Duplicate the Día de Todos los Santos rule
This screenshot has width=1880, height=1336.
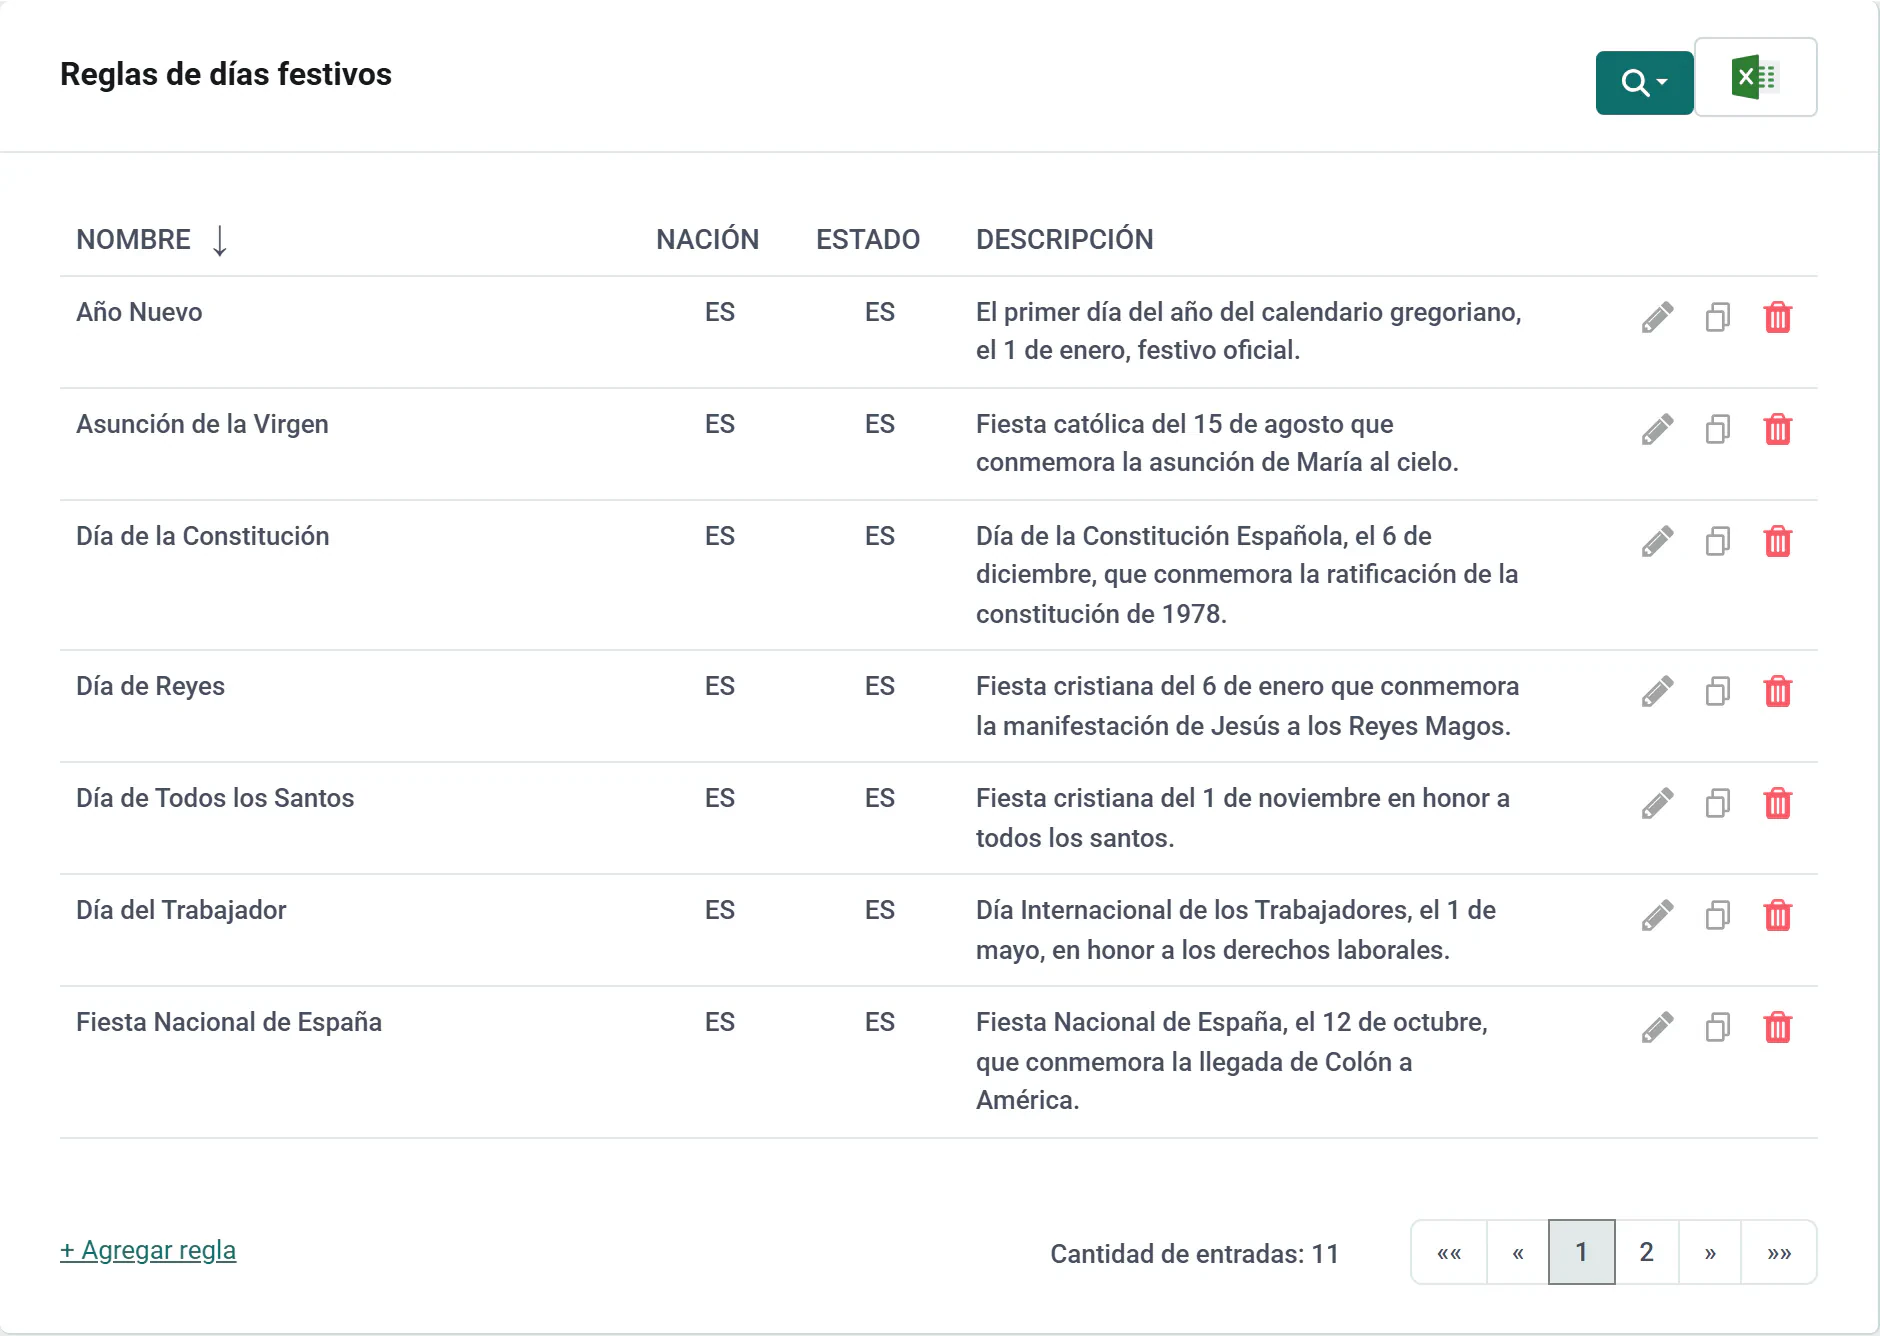click(1718, 804)
